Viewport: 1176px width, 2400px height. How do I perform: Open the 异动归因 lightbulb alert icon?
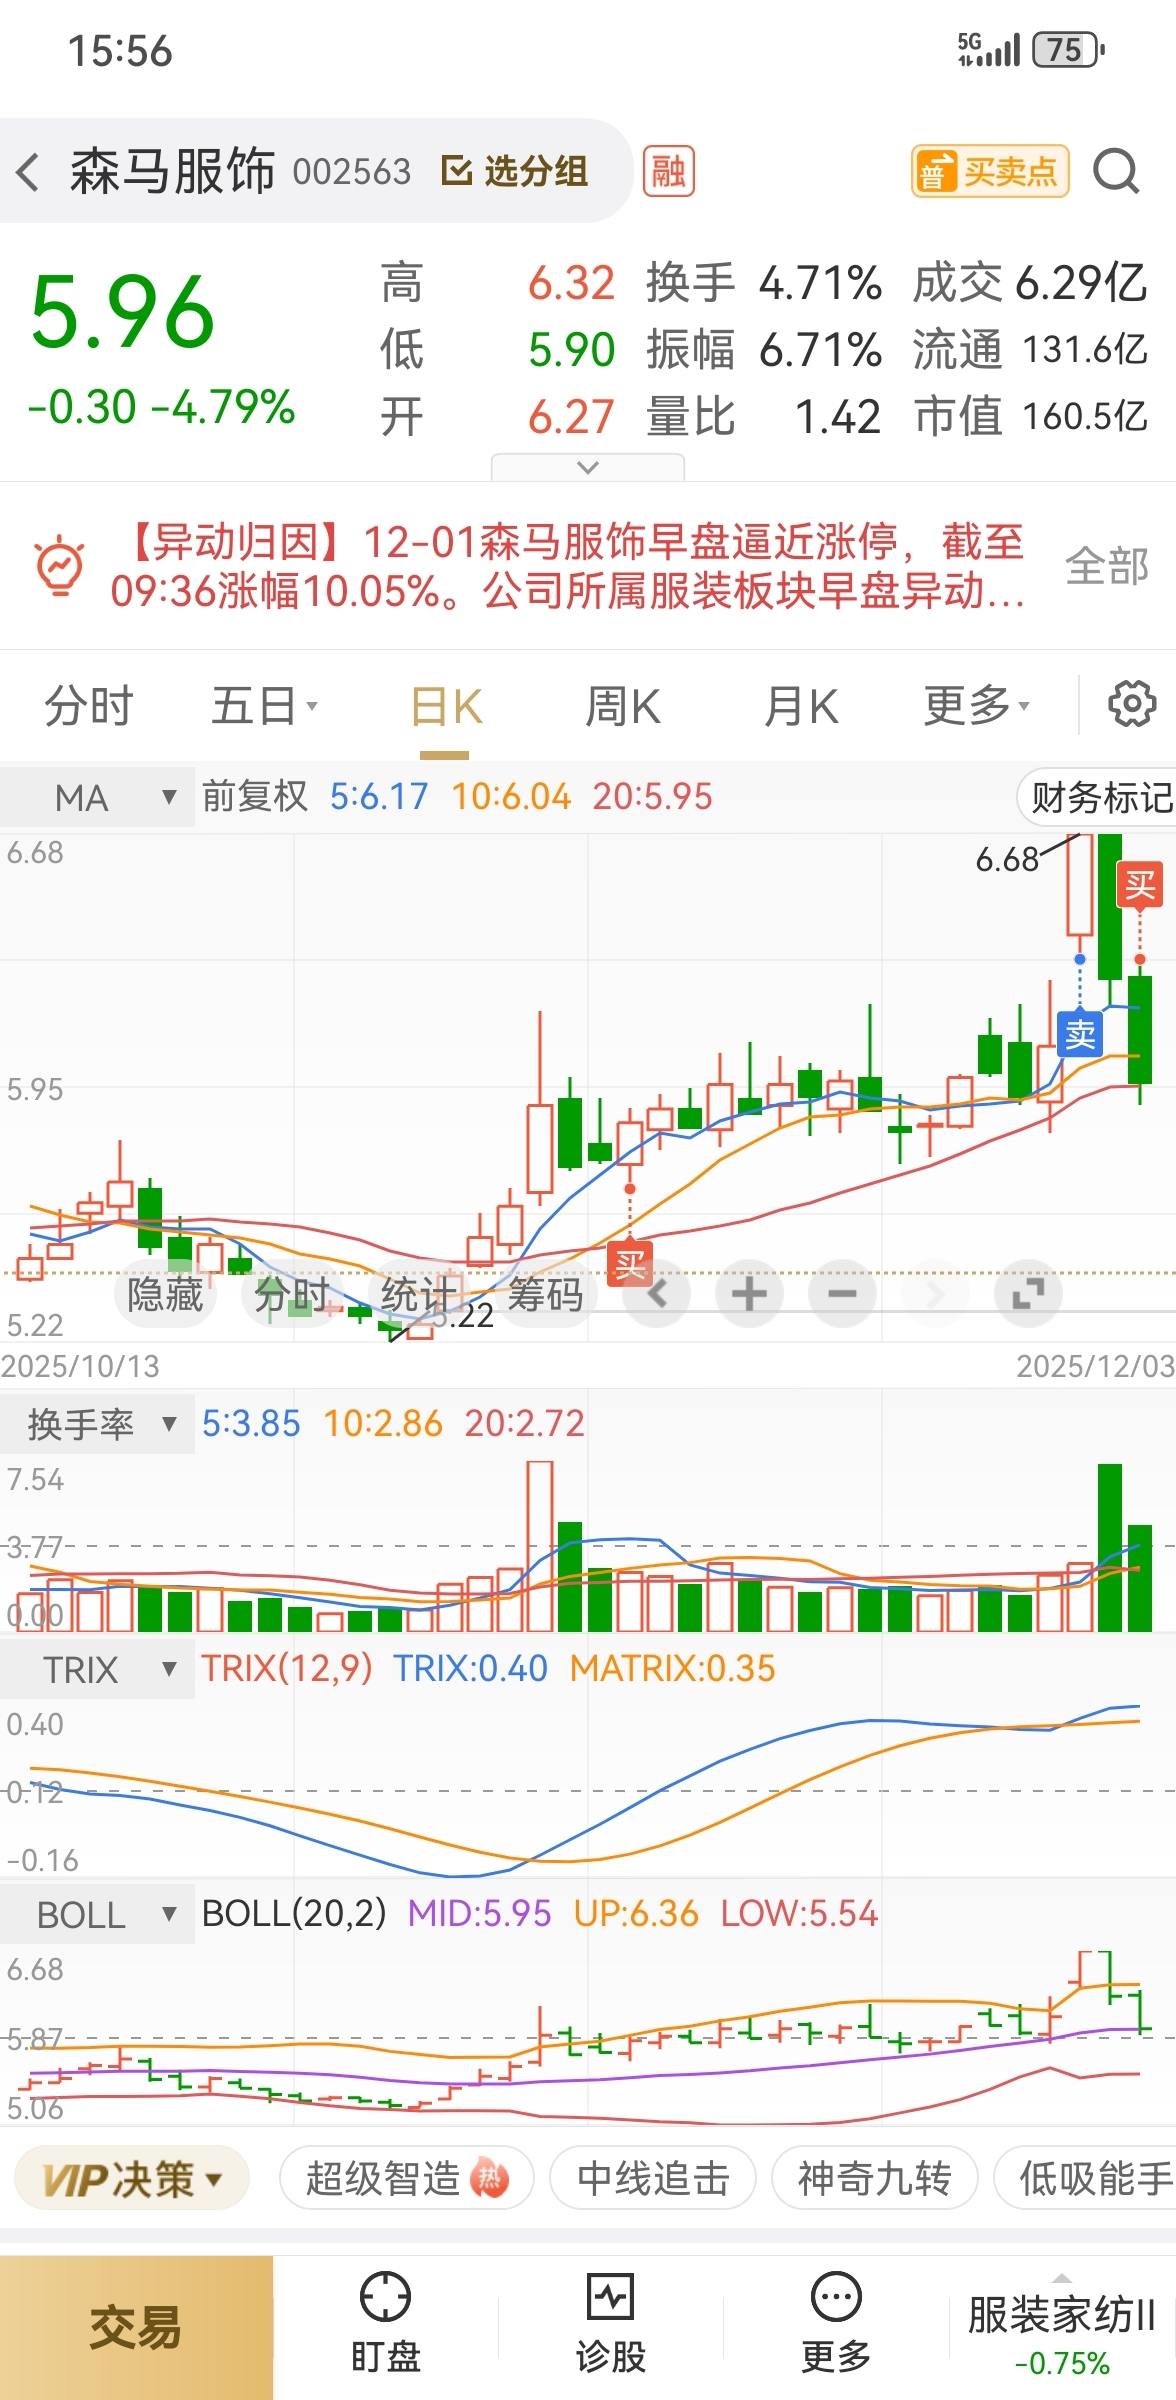point(61,566)
